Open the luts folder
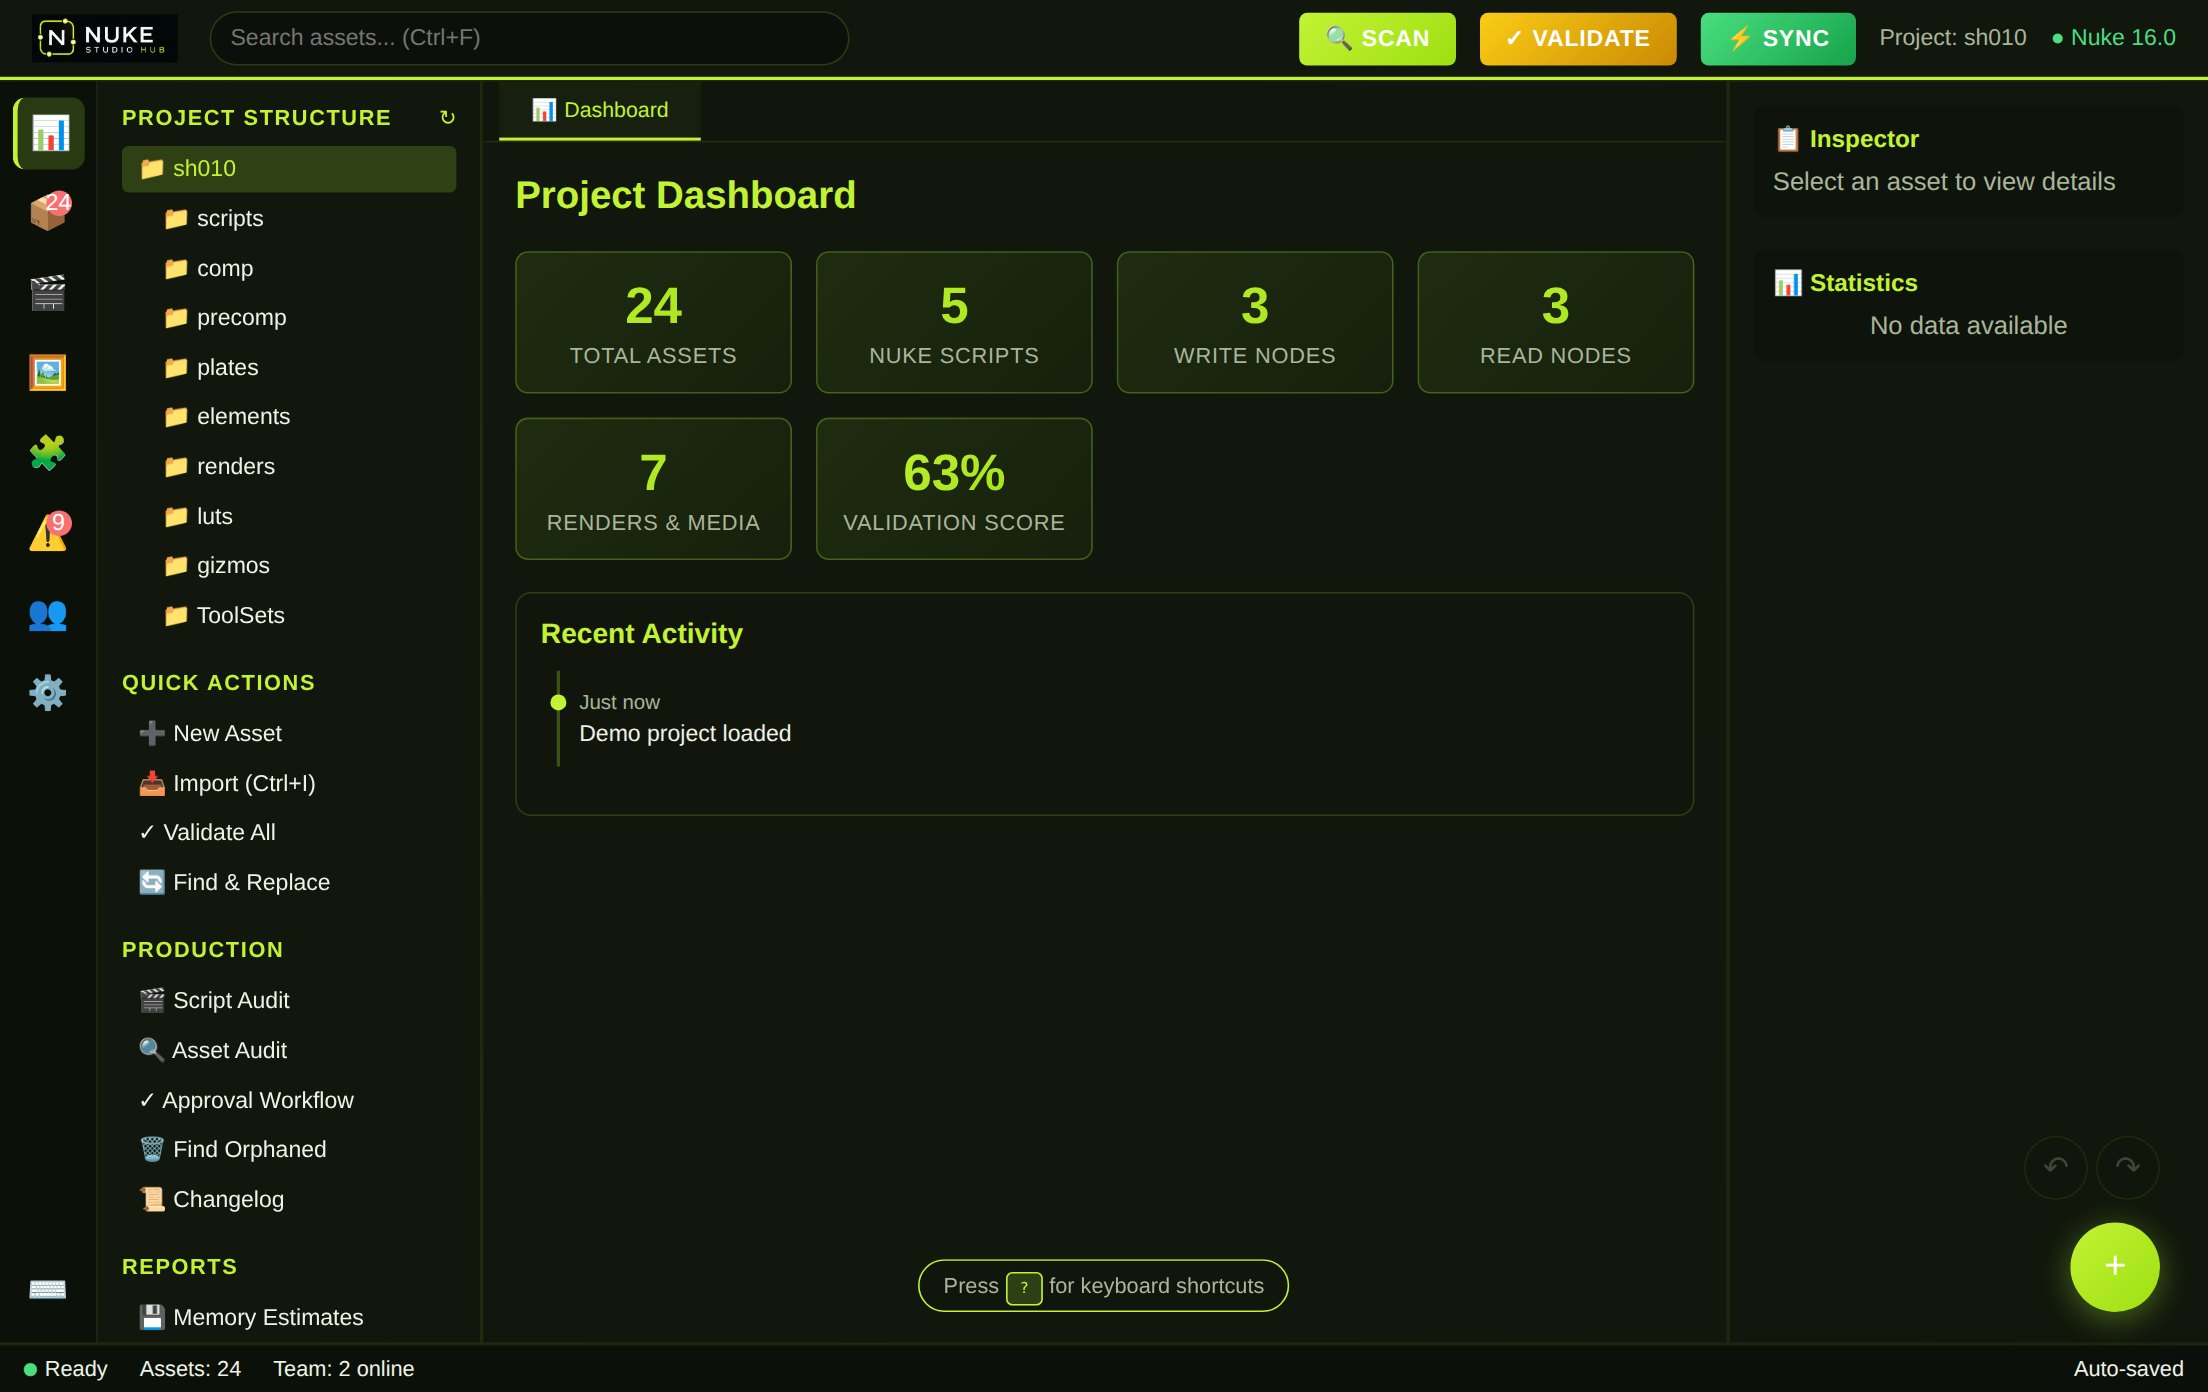The image size is (2208, 1392). tap(301, 516)
